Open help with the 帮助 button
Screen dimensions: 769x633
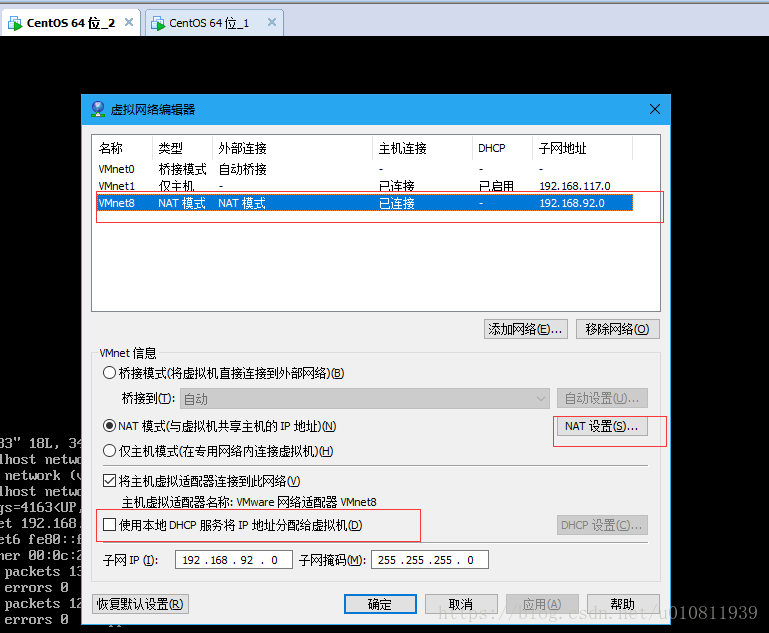click(x=623, y=604)
